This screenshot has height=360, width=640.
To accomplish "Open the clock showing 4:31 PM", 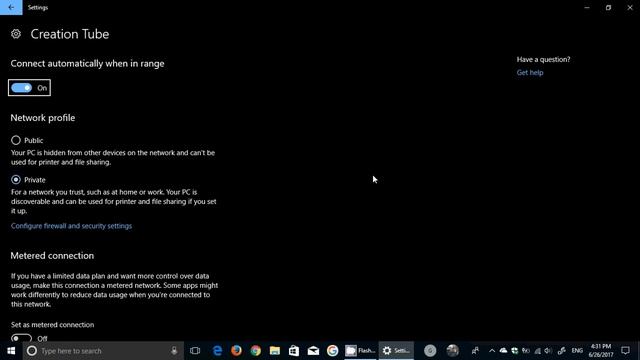I will point(601,351).
